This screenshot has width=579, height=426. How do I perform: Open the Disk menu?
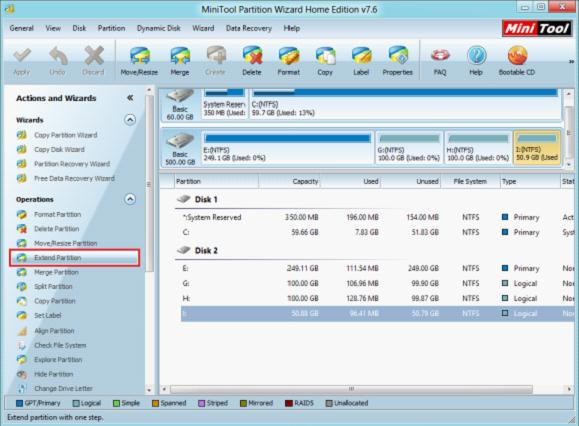pyautogui.click(x=79, y=28)
